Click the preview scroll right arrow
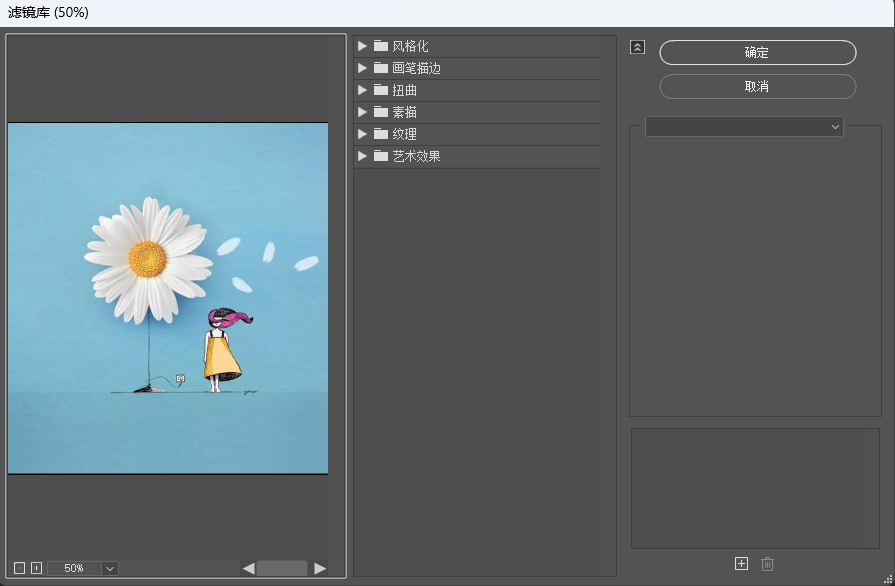This screenshot has height=586, width=895. point(320,568)
